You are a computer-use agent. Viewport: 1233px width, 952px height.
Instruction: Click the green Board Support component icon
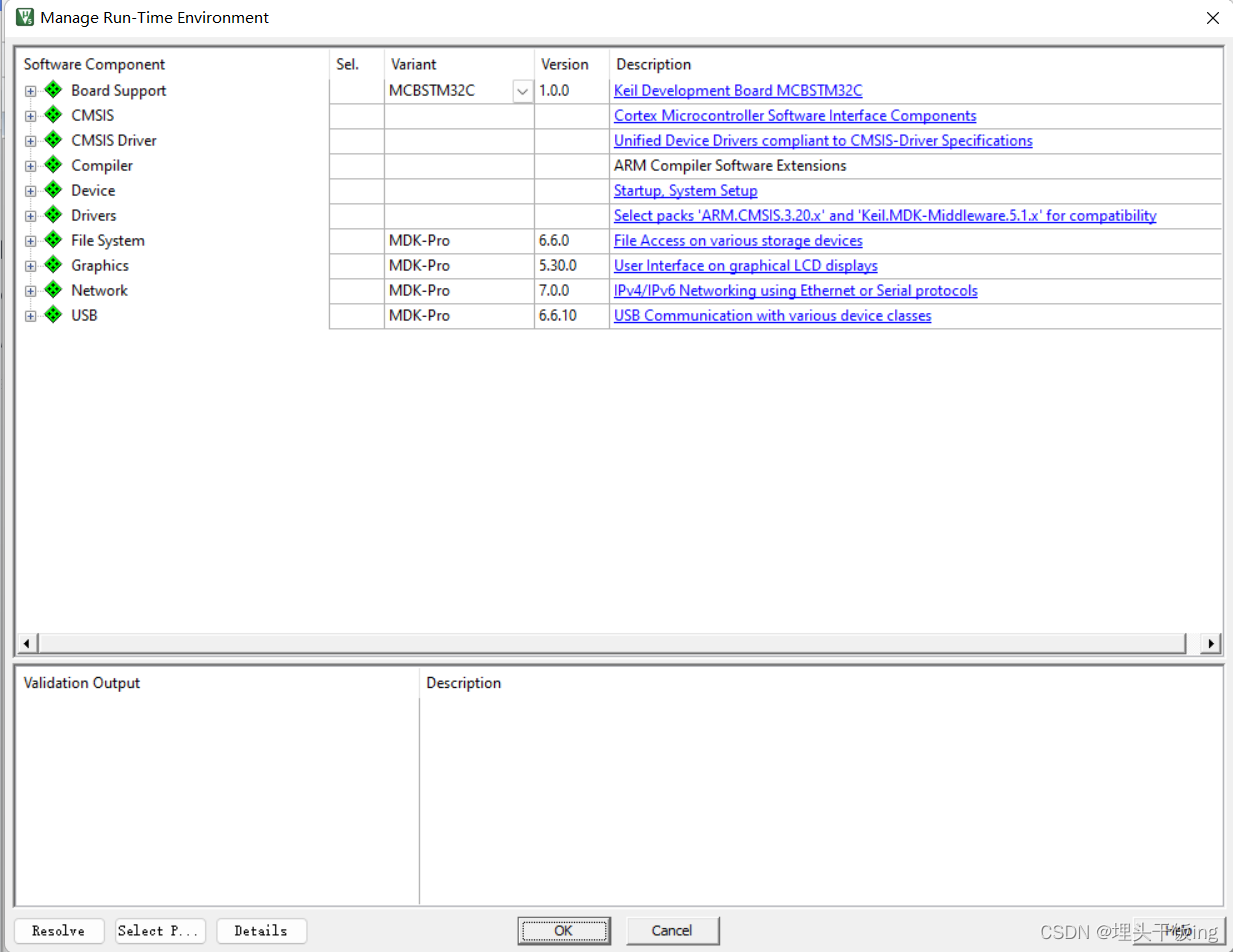pos(53,90)
